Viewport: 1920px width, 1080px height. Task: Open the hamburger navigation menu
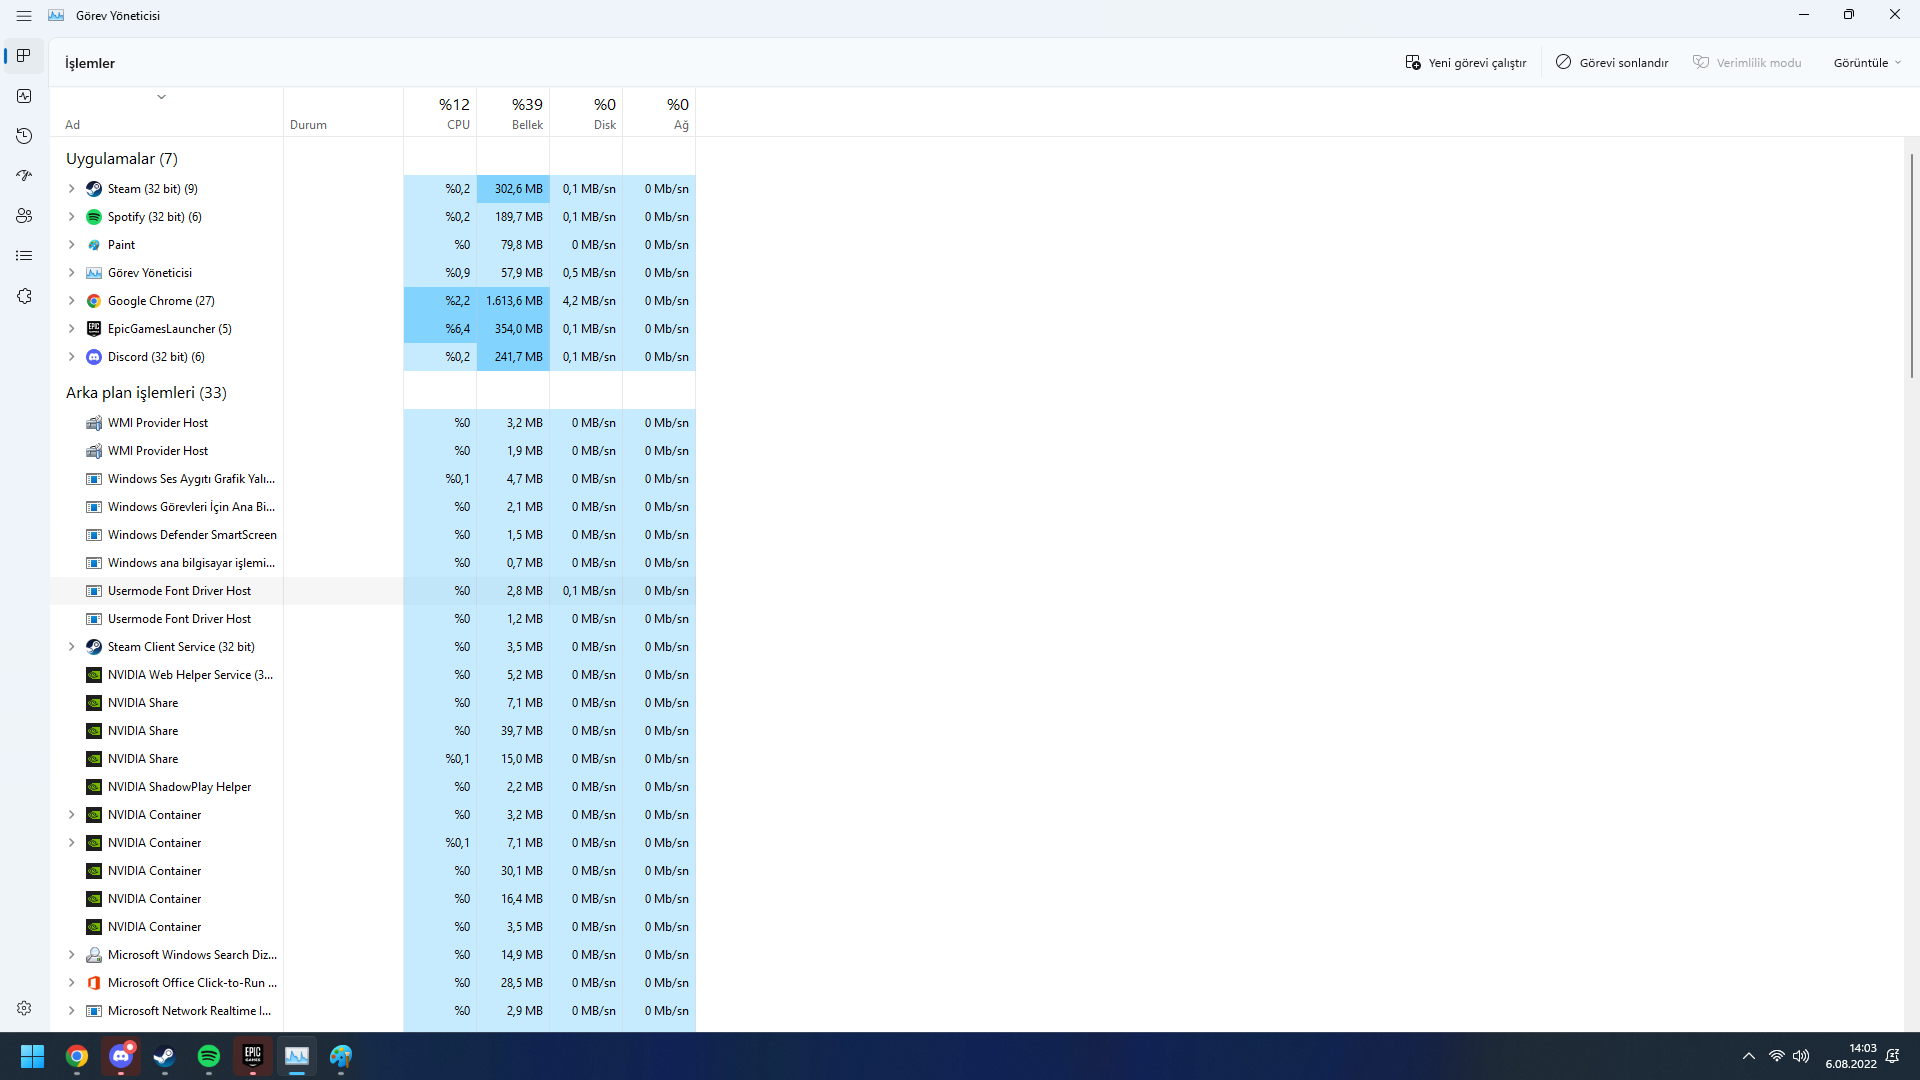24,16
